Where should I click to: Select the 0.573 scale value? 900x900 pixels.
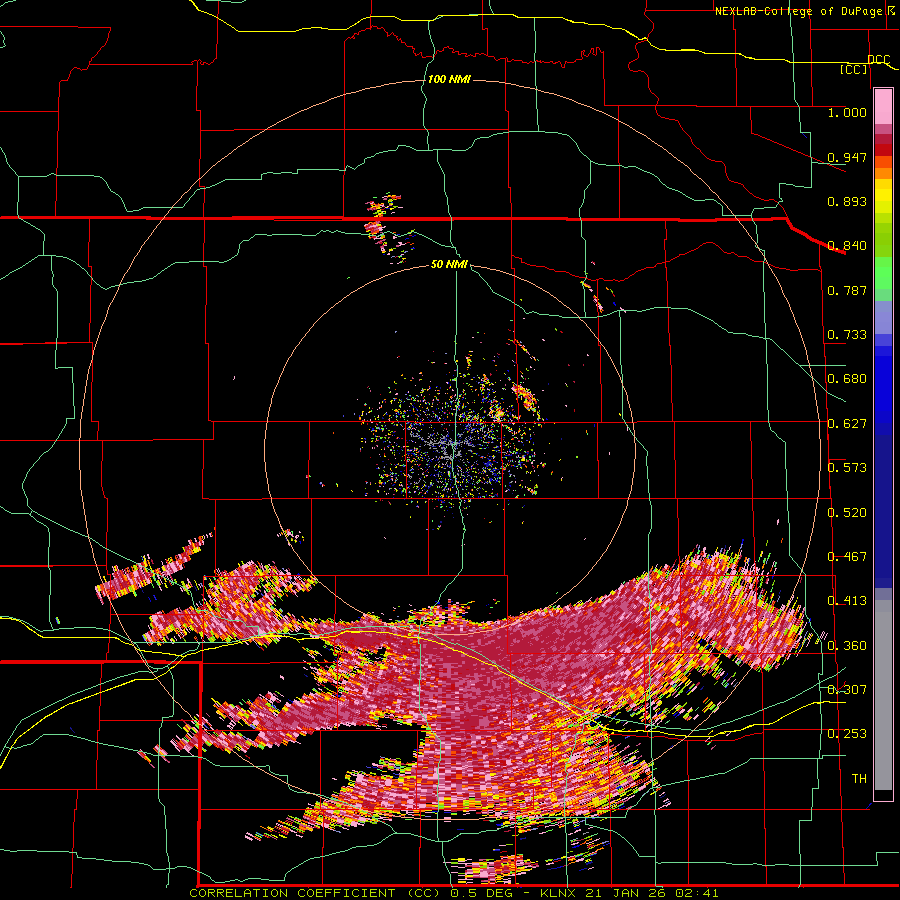(847, 468)
